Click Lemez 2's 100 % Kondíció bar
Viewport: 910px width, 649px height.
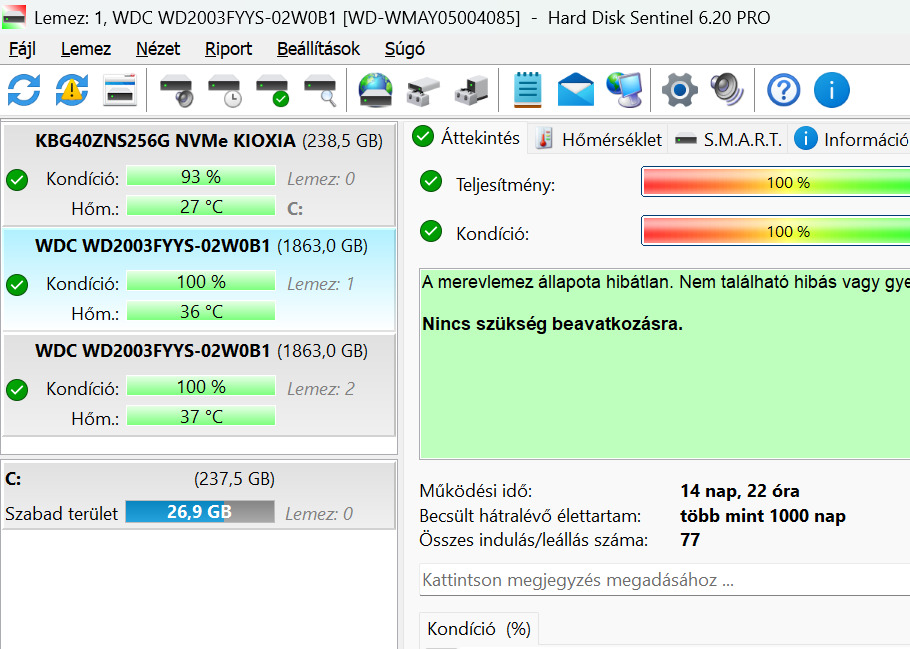point(201,387)
